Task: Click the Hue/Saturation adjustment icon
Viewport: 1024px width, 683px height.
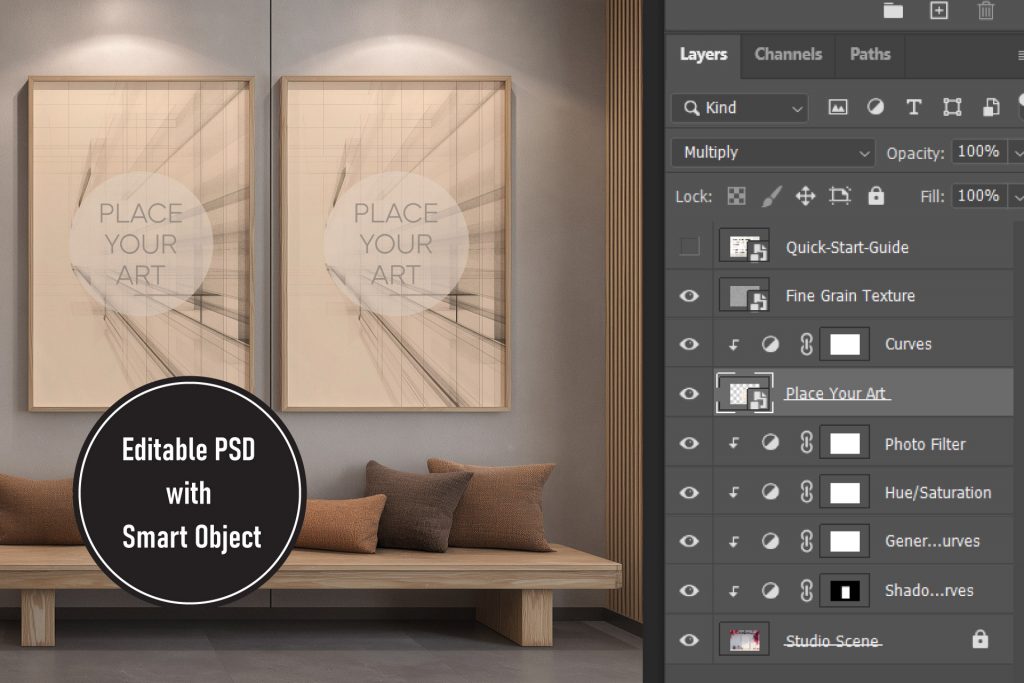Action: [770, 492]
